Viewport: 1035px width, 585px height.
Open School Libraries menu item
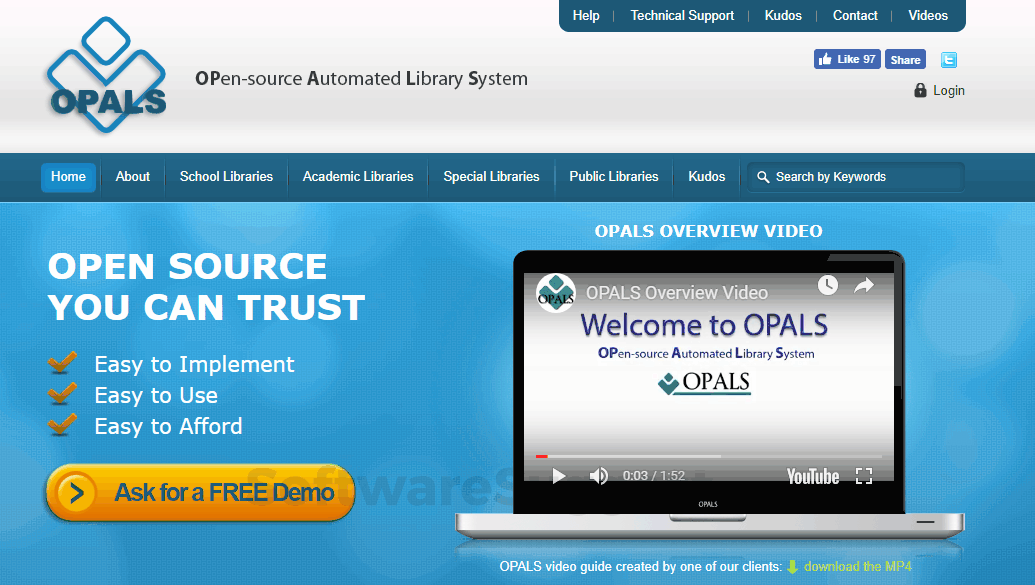pos(226,177)
